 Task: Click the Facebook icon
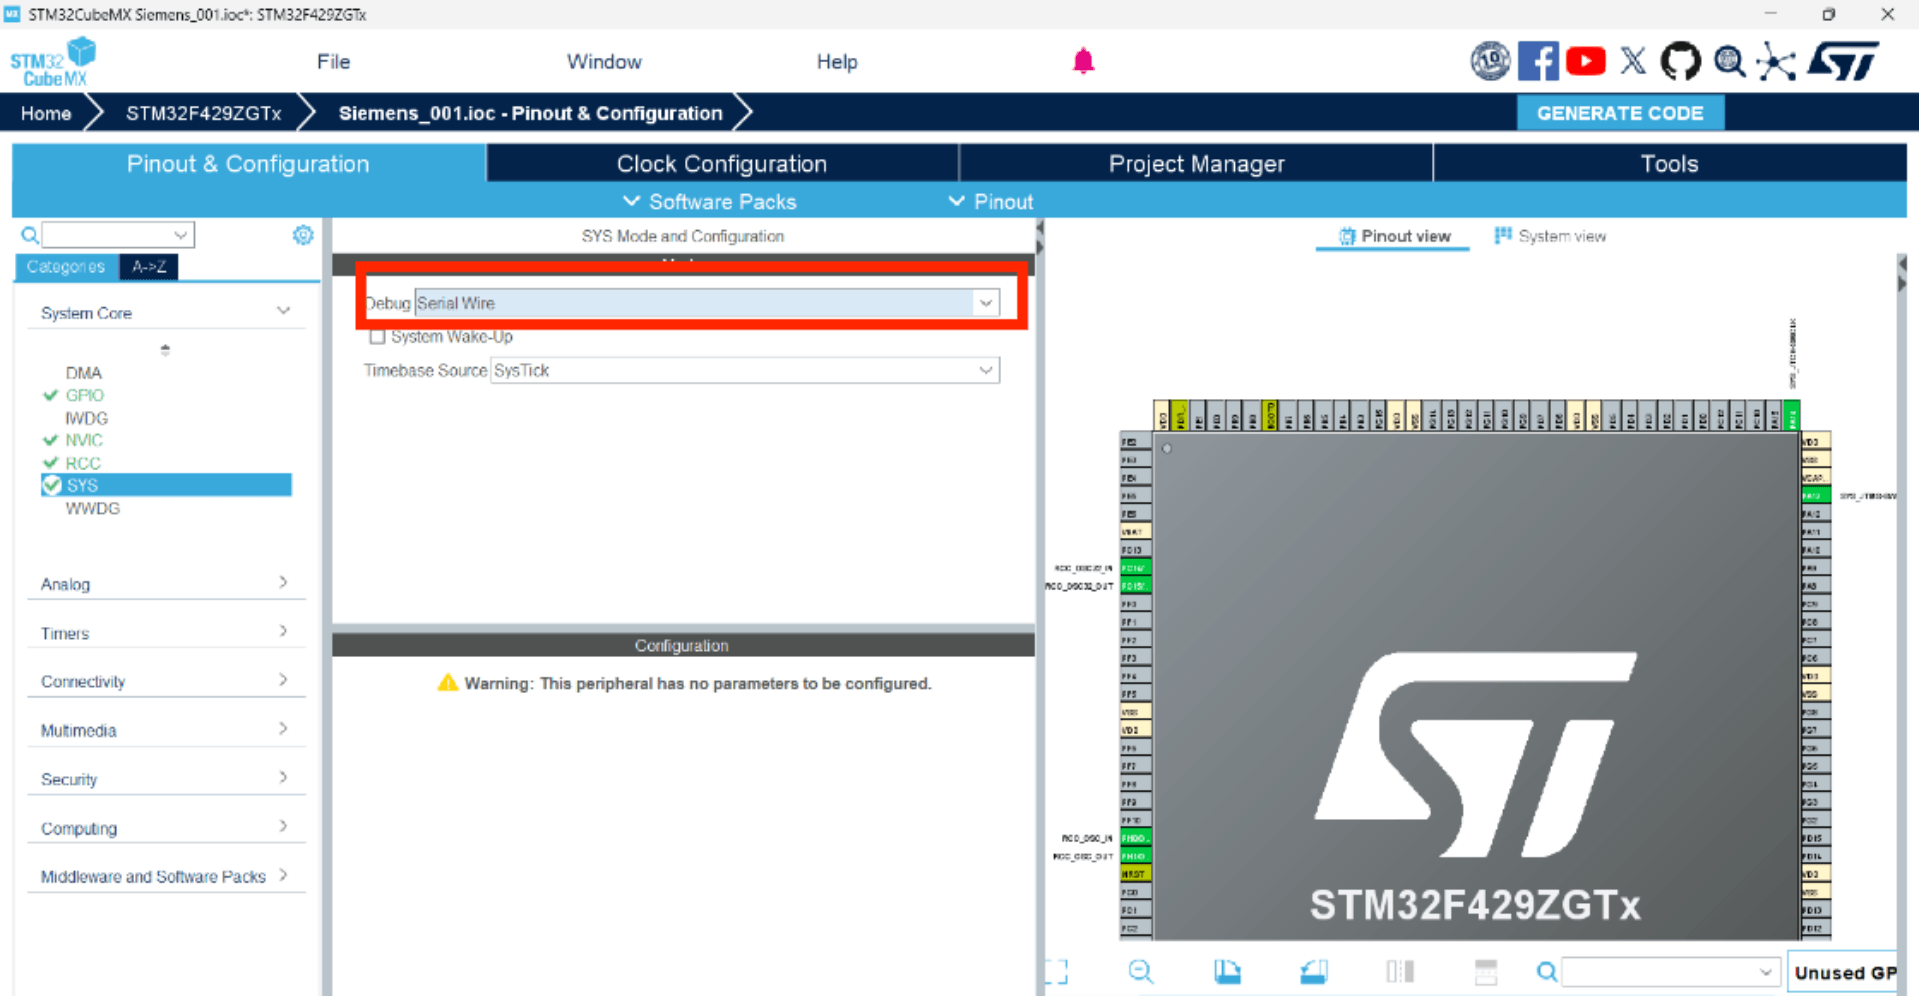1537,62
